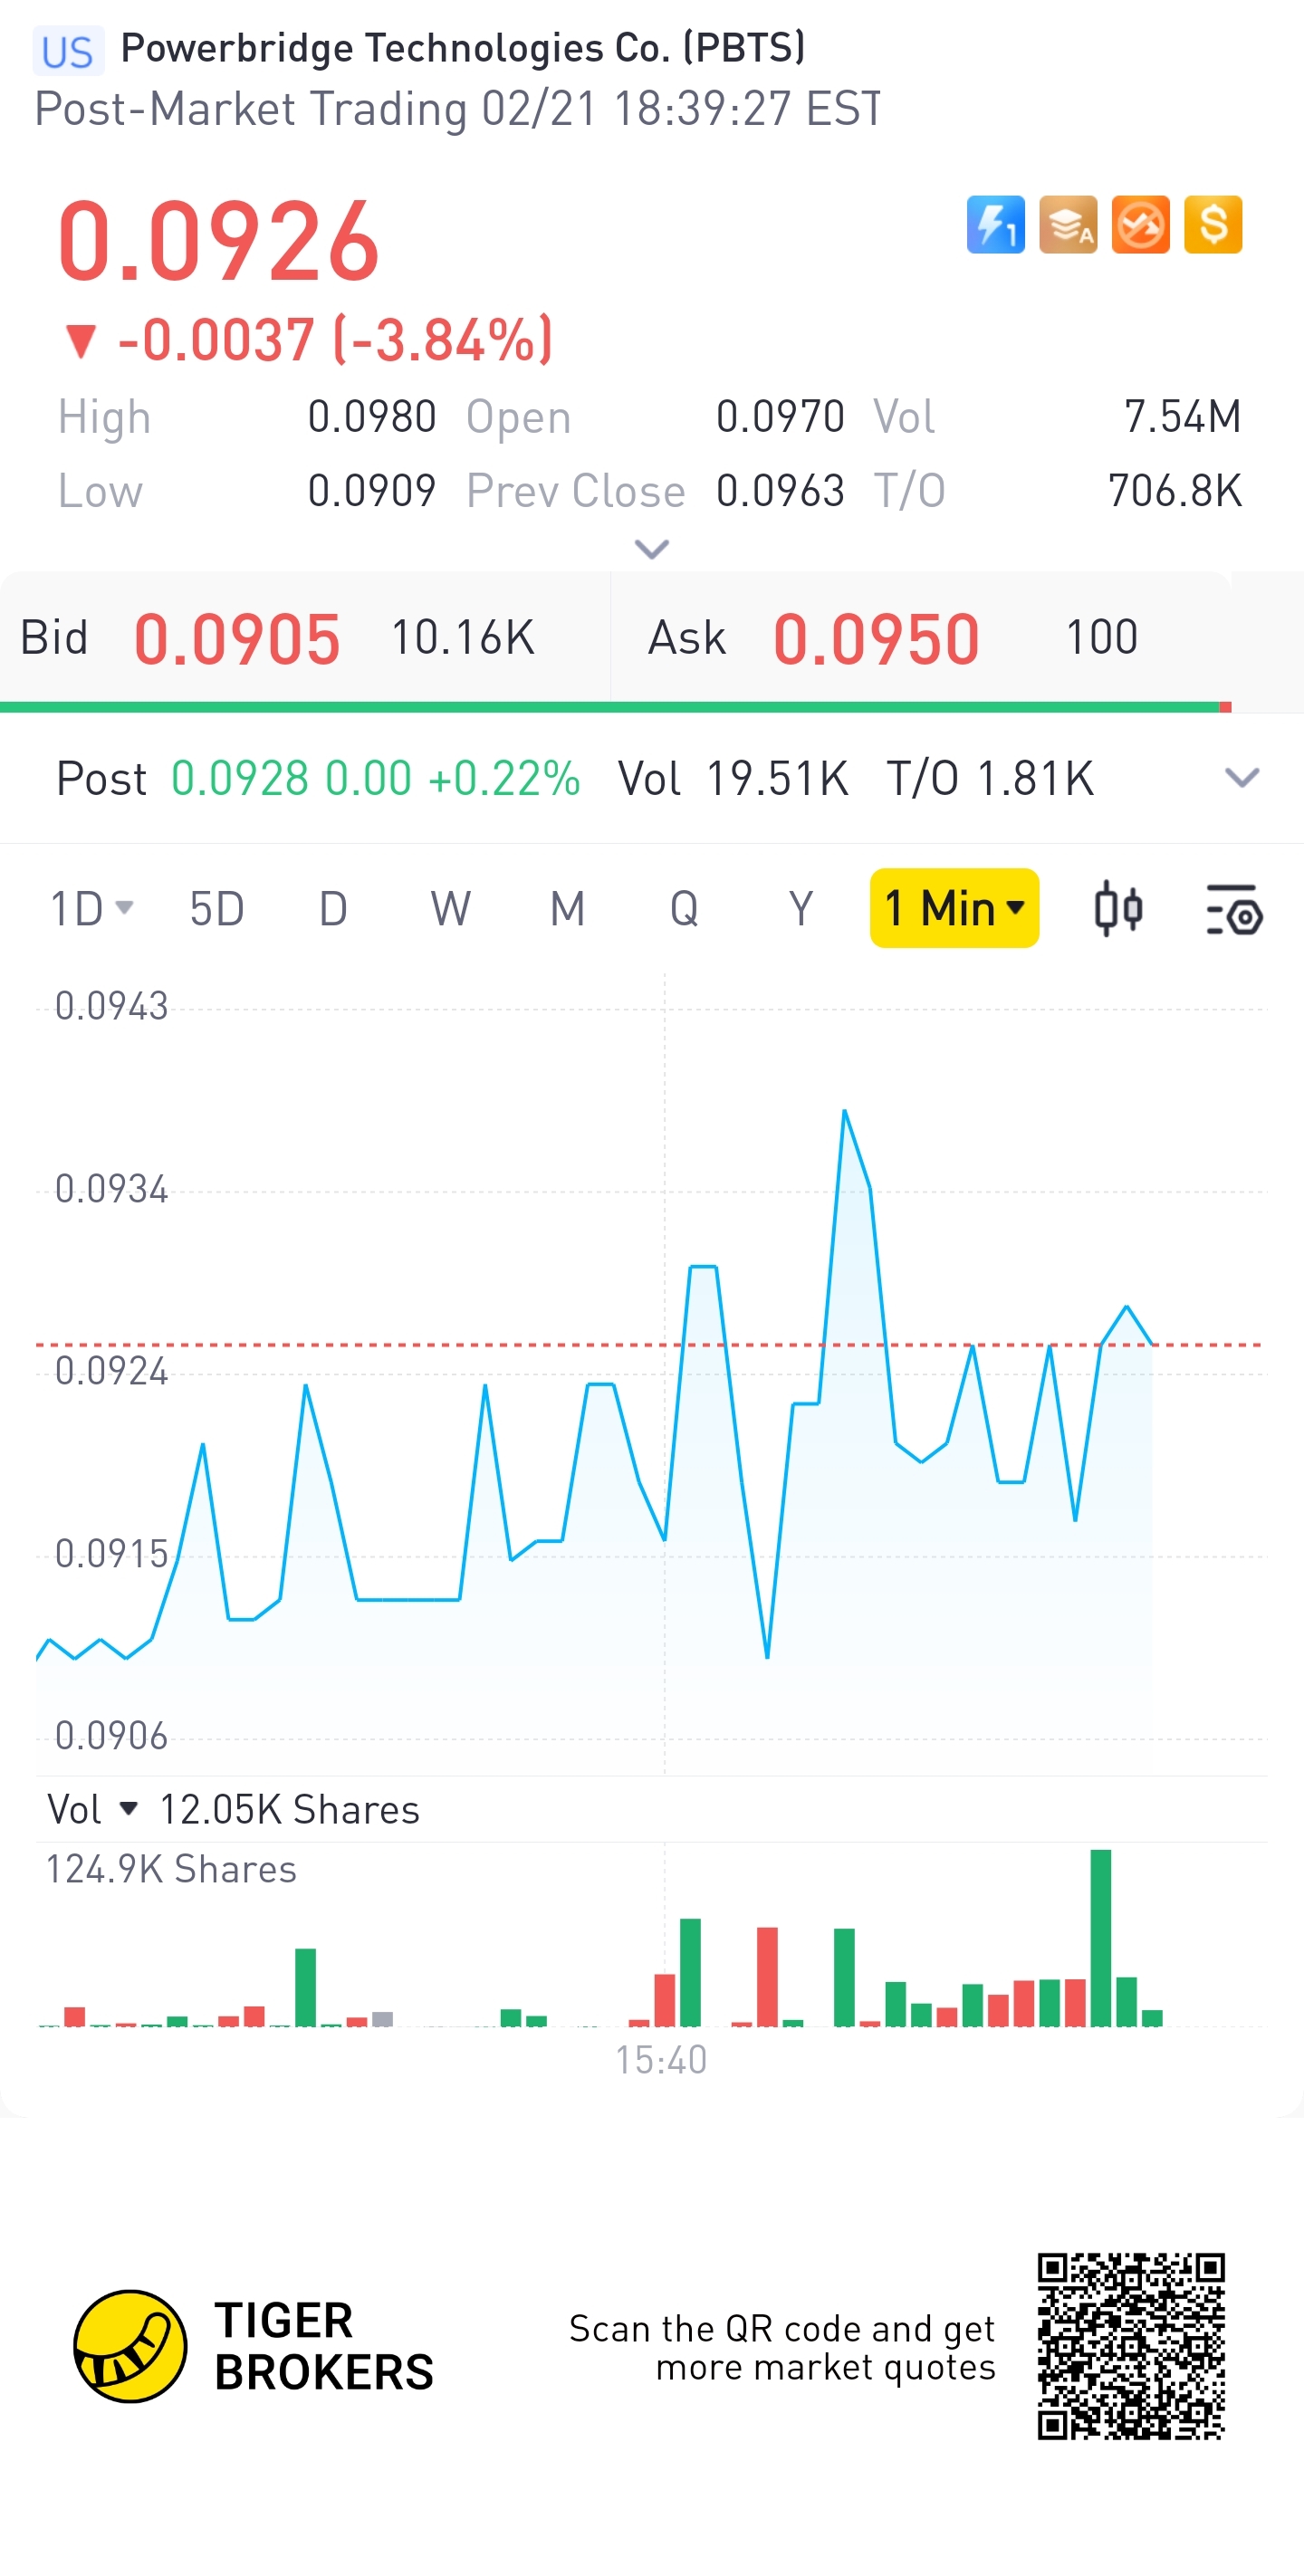Screen dimensions: 1304x2576
Task: Expand the Post market row chevron
Action: click(x=1242, y=778)
